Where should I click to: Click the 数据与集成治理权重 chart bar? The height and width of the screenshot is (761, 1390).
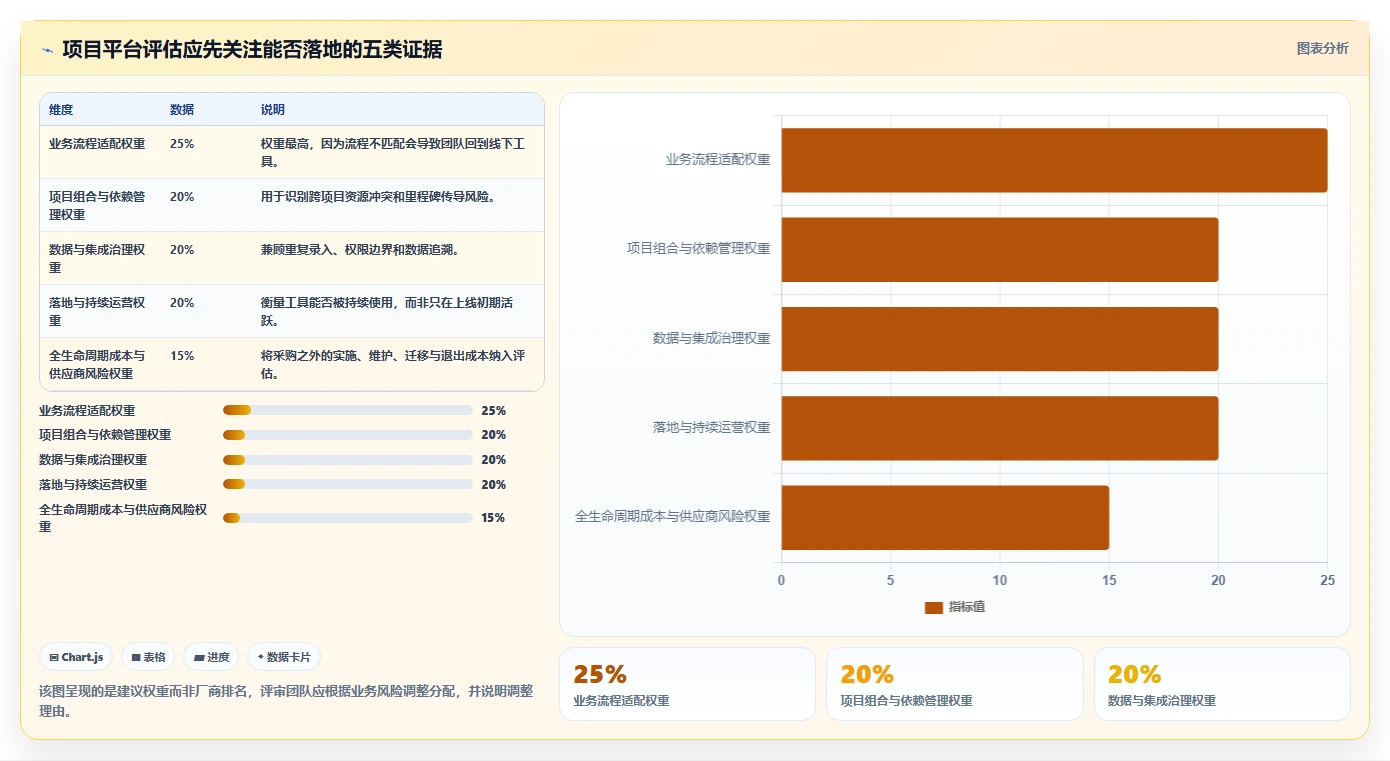point(1000,339)
